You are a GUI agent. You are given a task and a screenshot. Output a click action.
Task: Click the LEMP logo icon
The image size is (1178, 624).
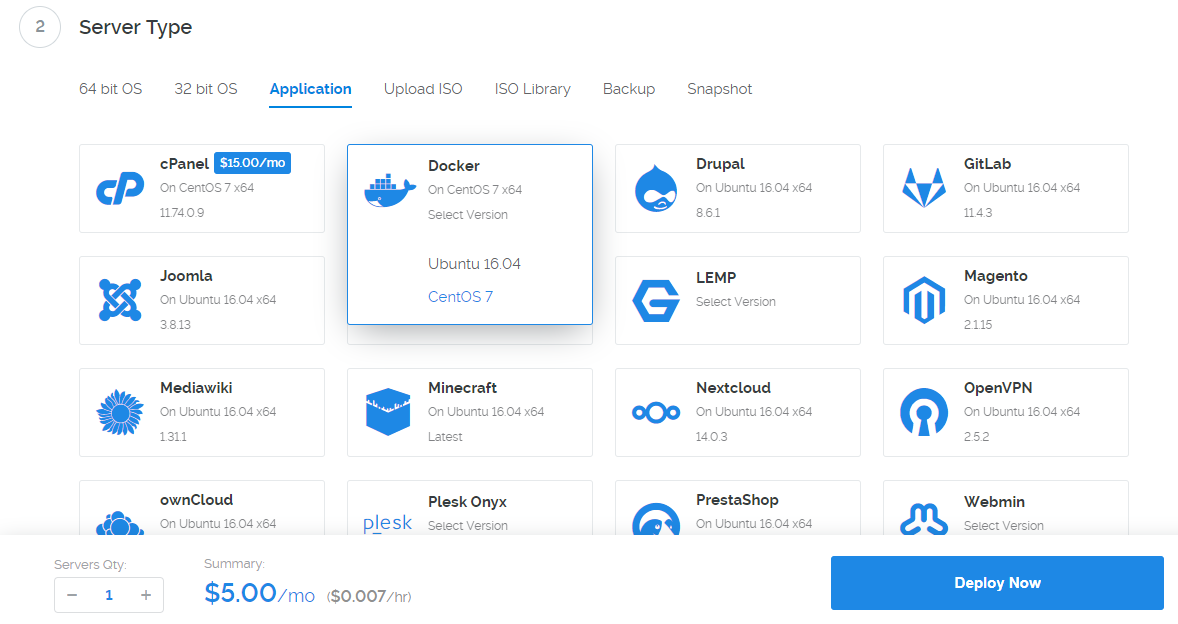[656, 301]
